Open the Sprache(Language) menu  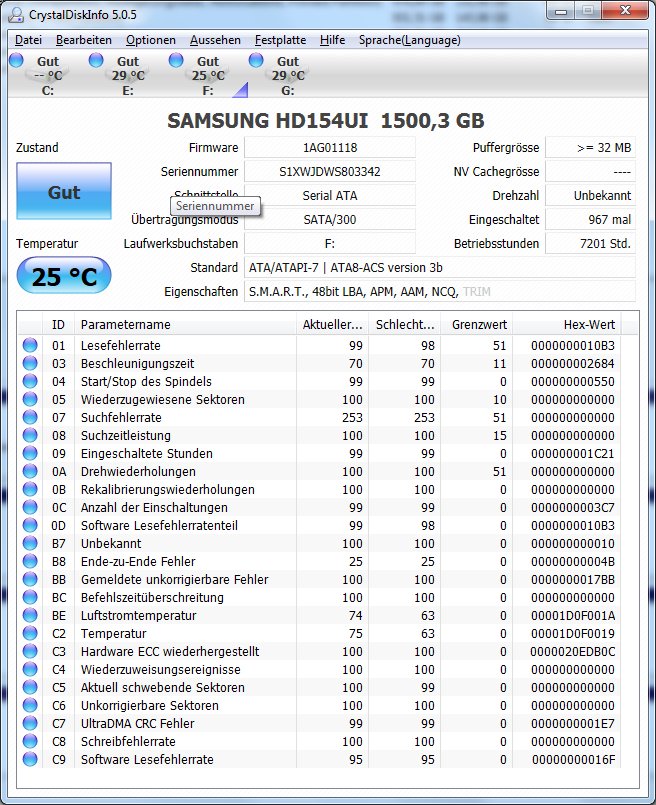point(410,40)
